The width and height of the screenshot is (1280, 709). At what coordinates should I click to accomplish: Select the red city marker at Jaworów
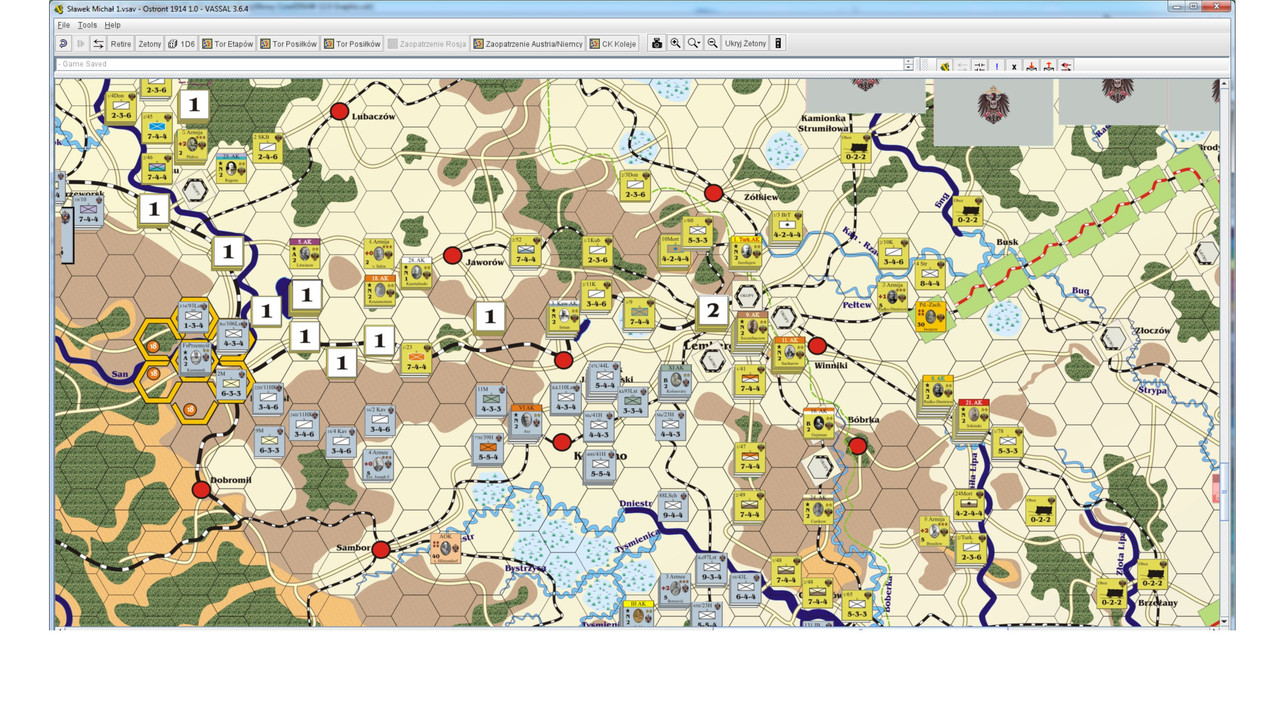452,255
